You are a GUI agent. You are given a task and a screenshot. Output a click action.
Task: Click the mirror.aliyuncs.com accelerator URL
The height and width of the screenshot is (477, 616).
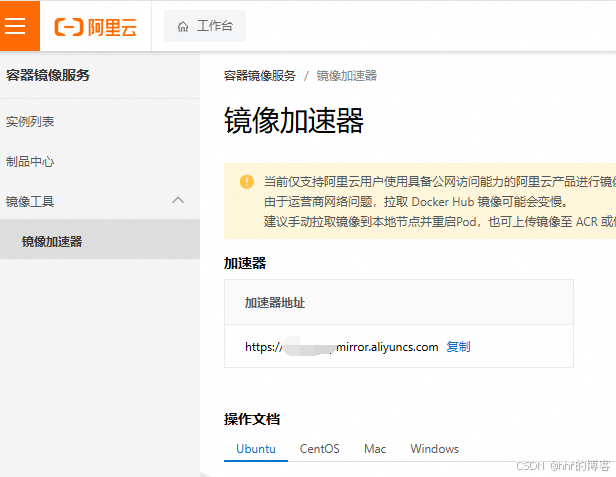pos(341,347)
